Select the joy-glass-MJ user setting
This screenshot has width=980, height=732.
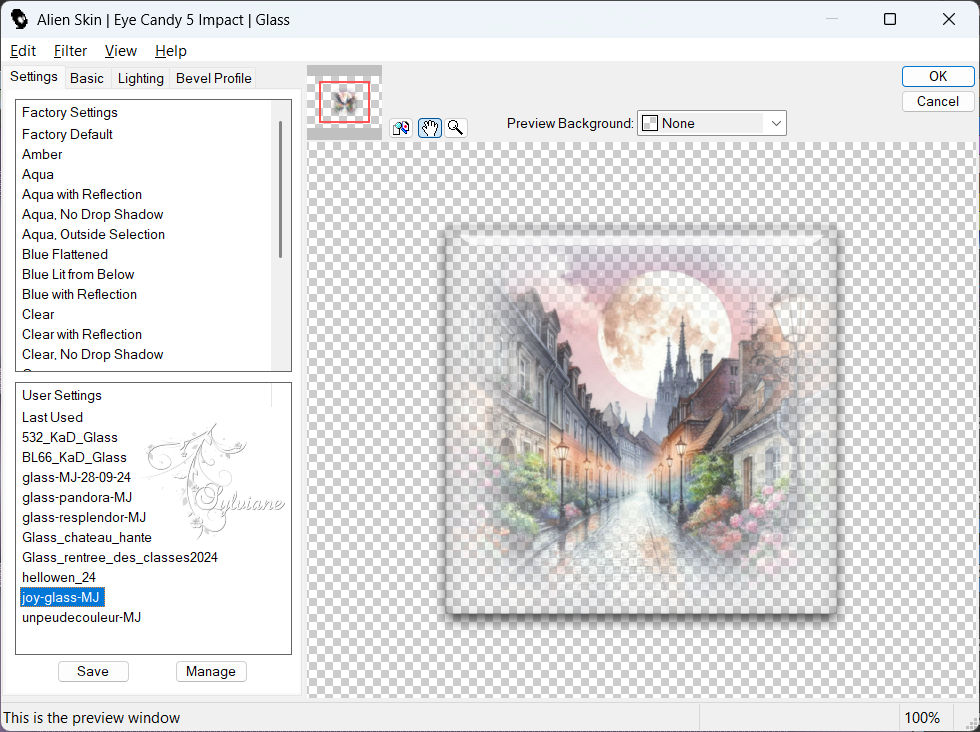pos(61,598)
